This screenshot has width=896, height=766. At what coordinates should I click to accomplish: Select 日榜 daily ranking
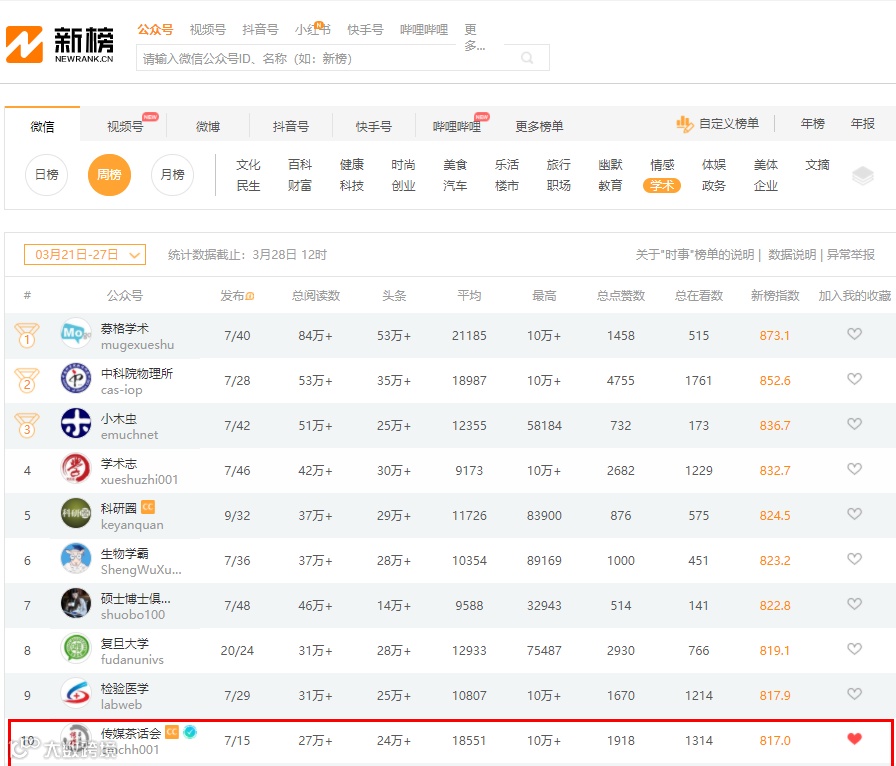point(46,174)
